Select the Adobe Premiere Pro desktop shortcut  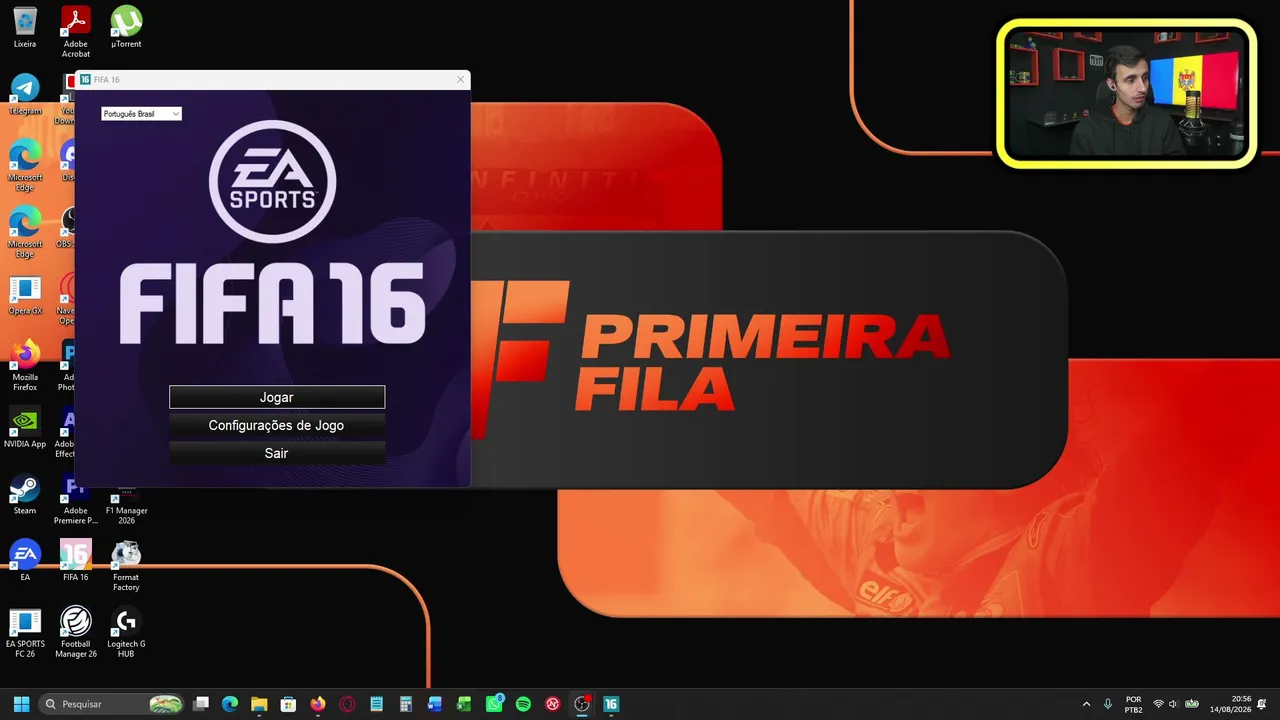coord(76,500)
